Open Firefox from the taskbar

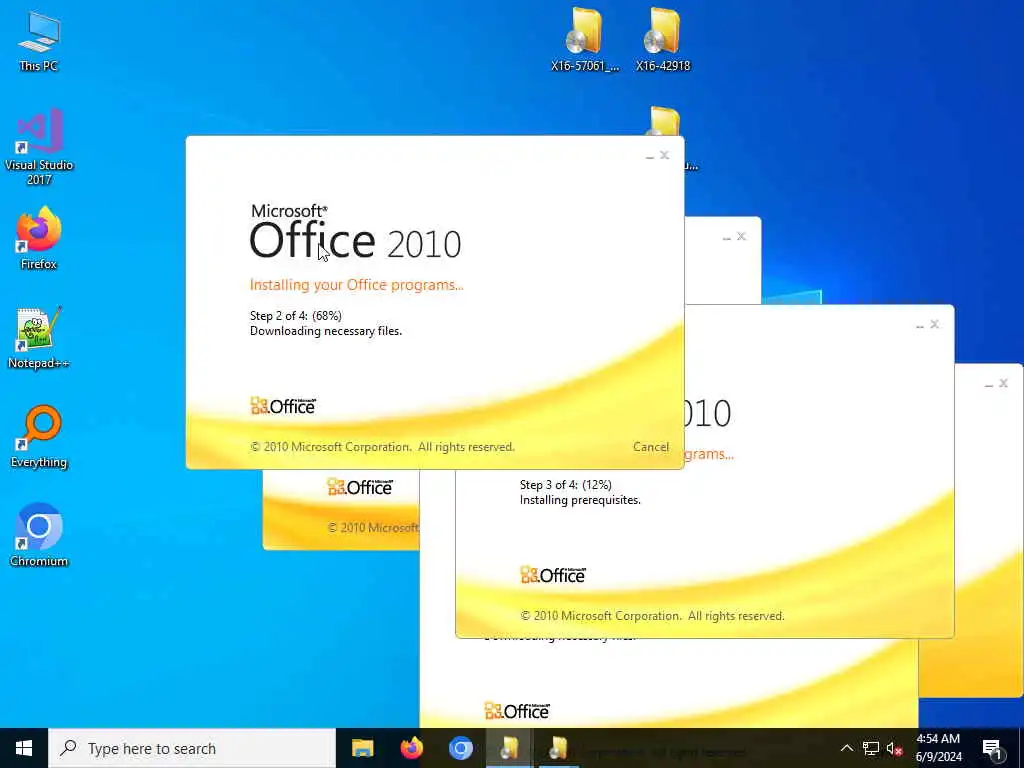[x=411, y=748]
